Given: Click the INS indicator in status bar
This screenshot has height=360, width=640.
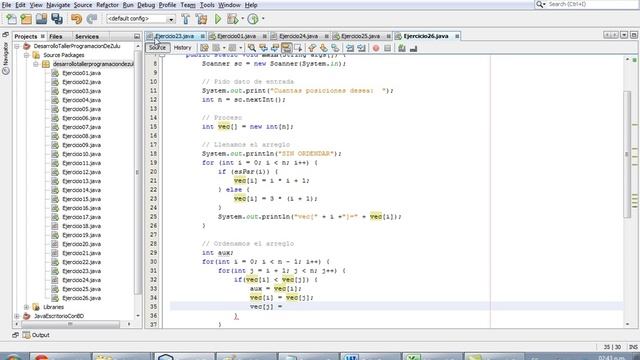Looking at the screenshot, I should coord(633,347).
